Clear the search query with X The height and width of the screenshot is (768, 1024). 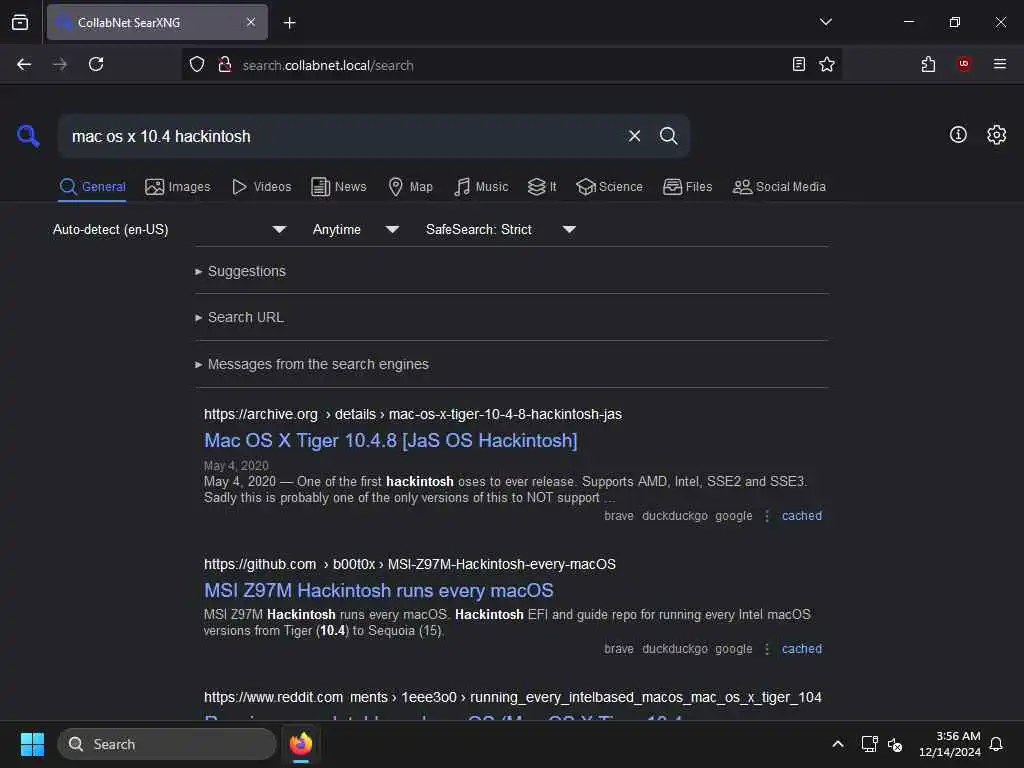[x=634, y=136]
